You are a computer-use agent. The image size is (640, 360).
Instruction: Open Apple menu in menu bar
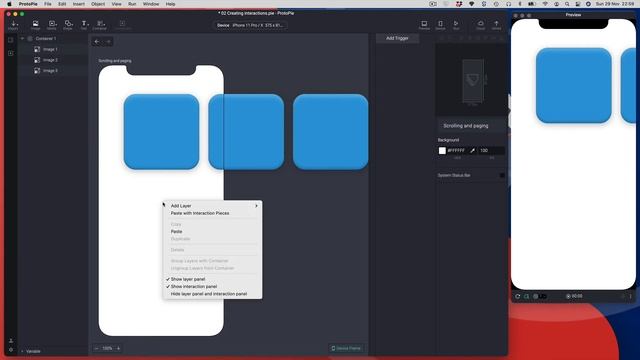point(9,4)
